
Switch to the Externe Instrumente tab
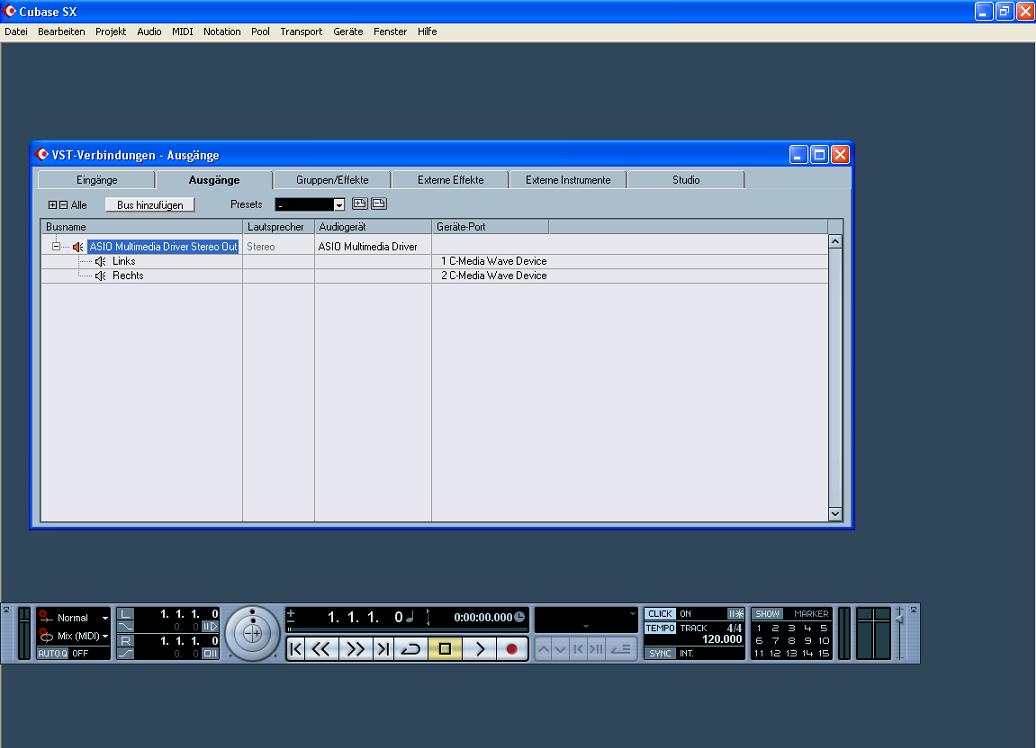coord(568,180)
